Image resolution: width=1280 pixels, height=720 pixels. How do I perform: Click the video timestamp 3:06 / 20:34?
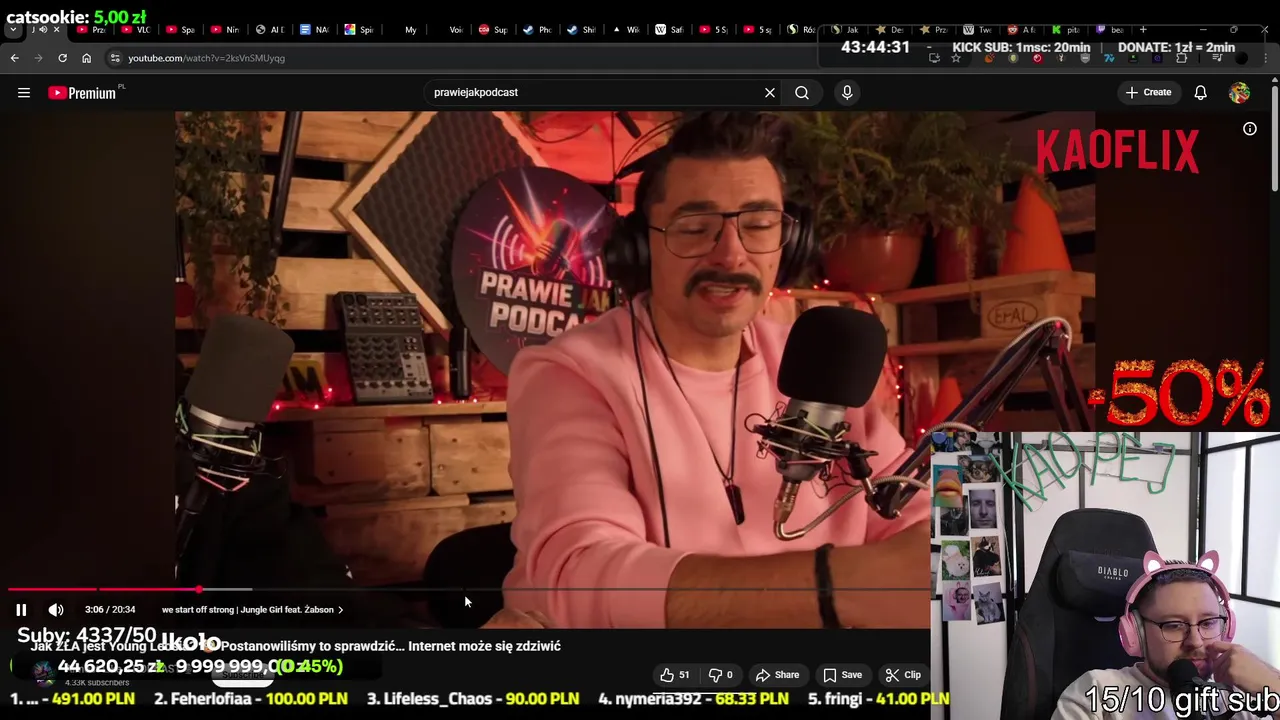110,609
